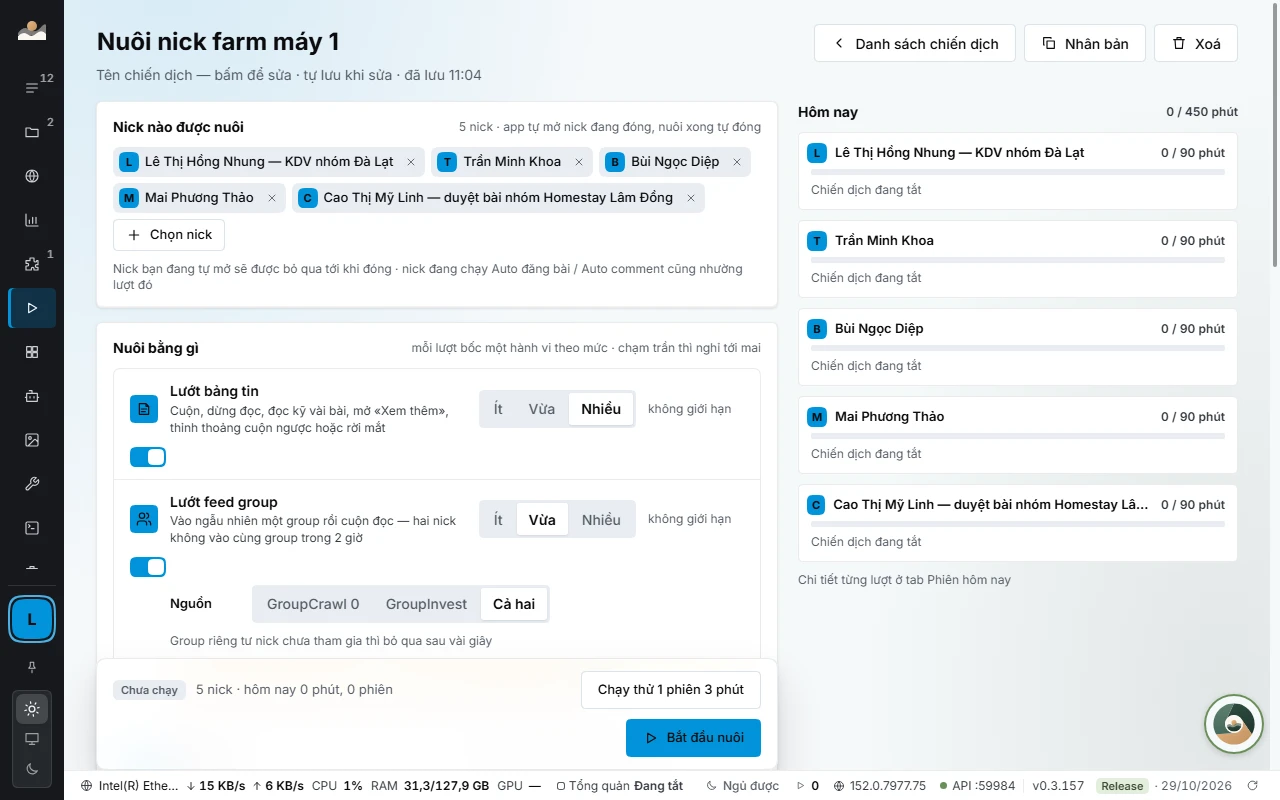Set Lướt bảng tin level to Vừa
Image resolution: width=1280 pixels, height=800 pixels.
[x=542, y=409]
